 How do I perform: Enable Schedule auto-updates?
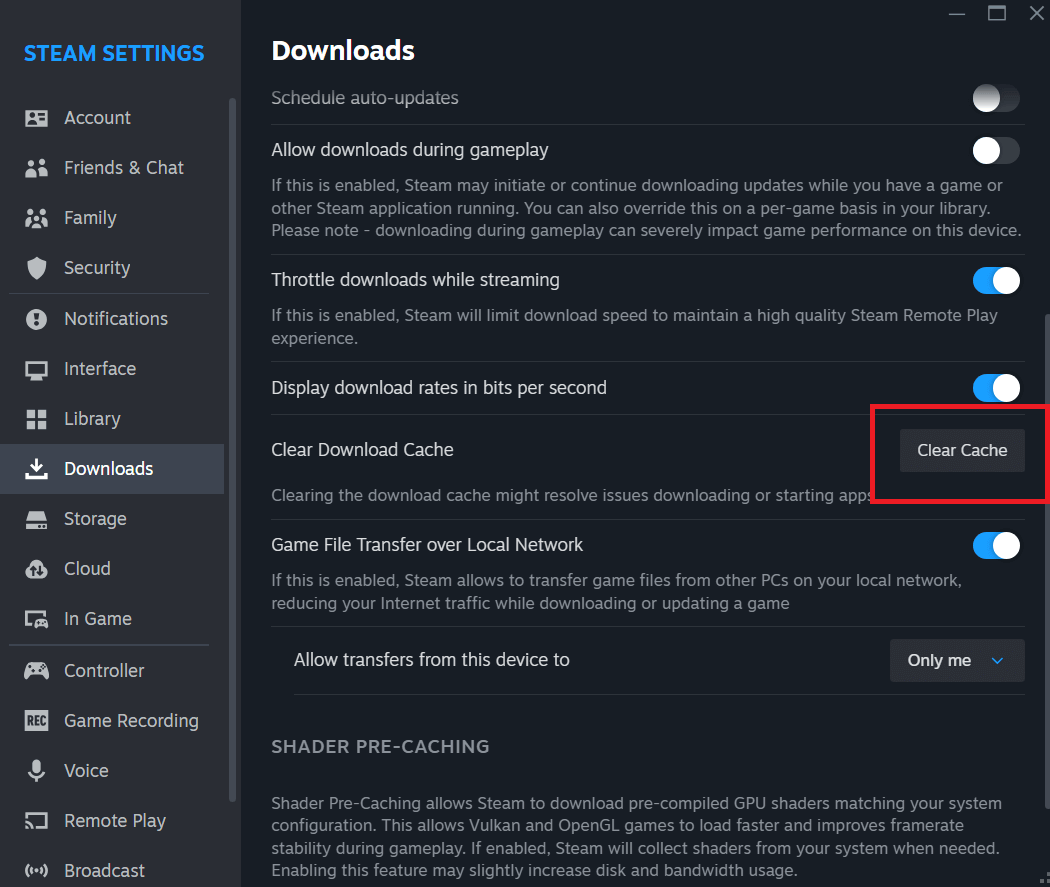(x=995, y=98)
